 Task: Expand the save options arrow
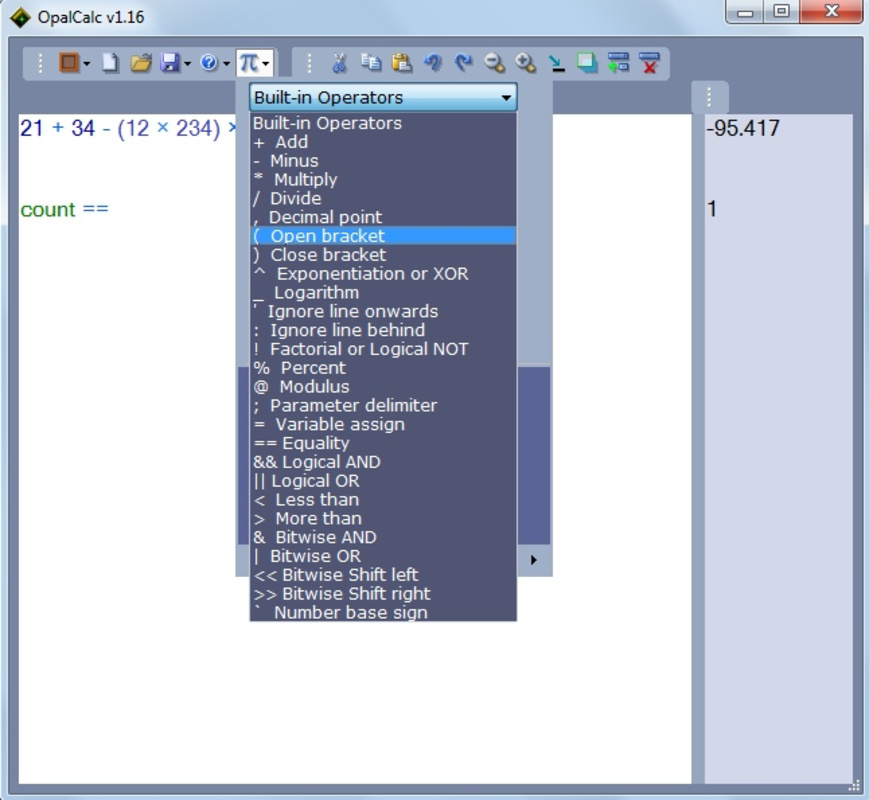tap(187, 64)
